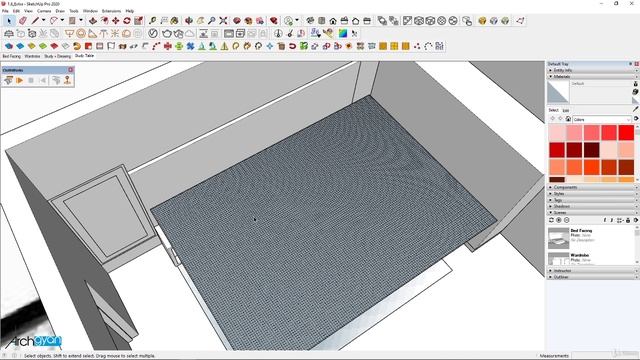Select the Rectangle shape tool
Image resolution: width=640 pixels, height=360 pixels.
pos(72,21)
